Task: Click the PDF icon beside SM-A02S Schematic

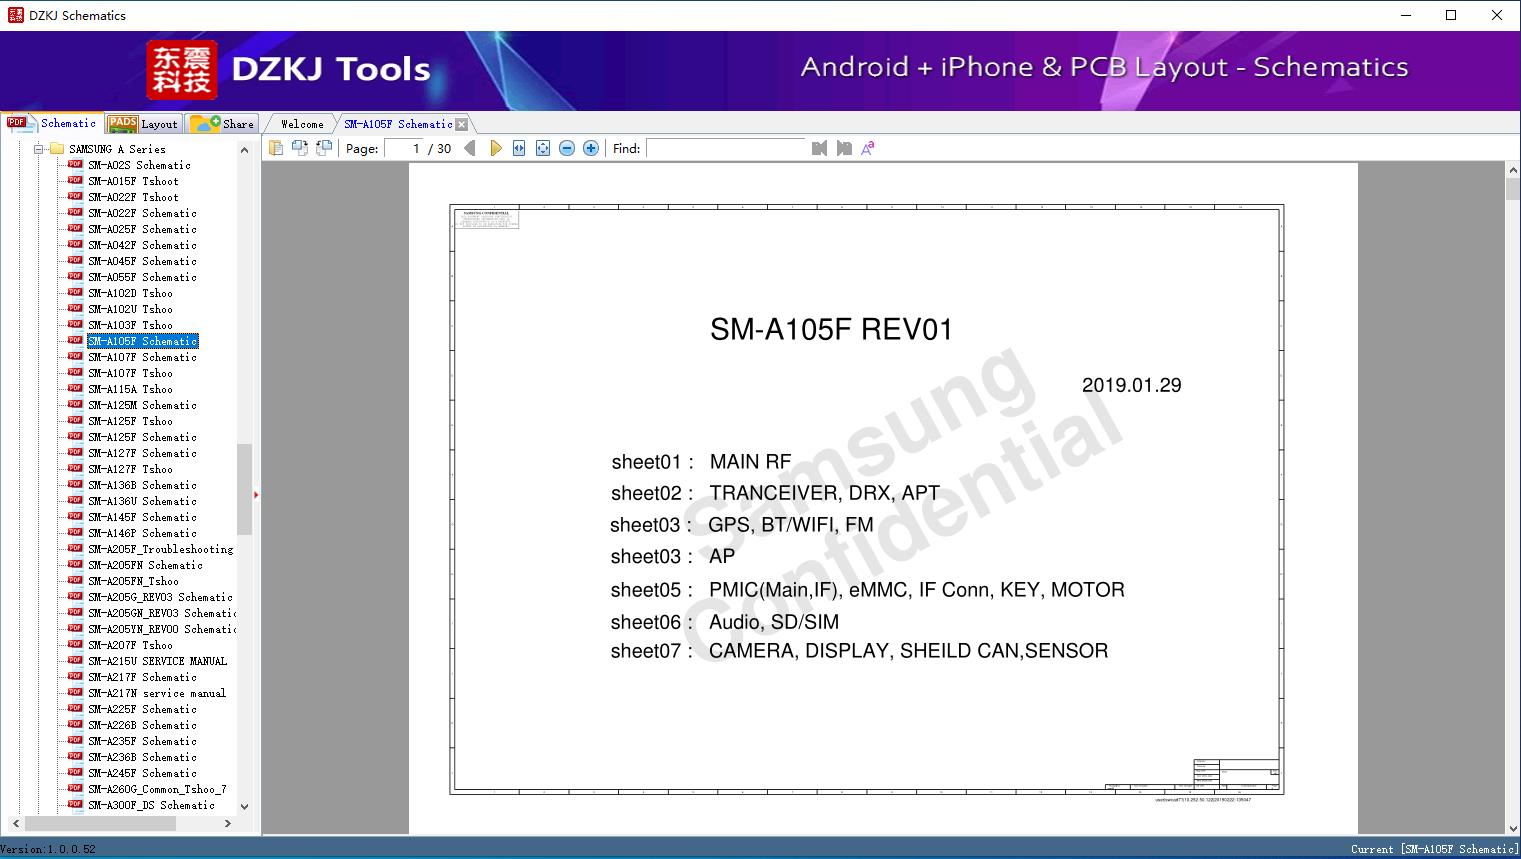Action: [x=75, y=165]
